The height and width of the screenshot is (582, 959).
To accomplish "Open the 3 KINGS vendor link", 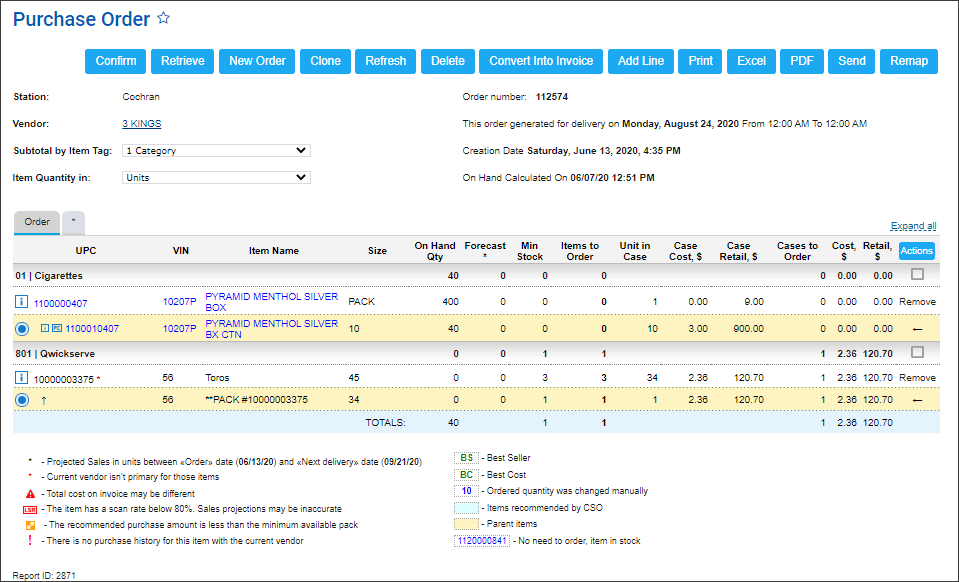I will [141, 124].
